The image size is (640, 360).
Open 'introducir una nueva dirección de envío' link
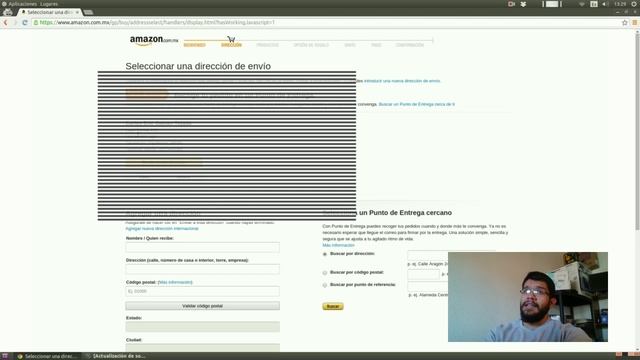(x=402, y=81)
